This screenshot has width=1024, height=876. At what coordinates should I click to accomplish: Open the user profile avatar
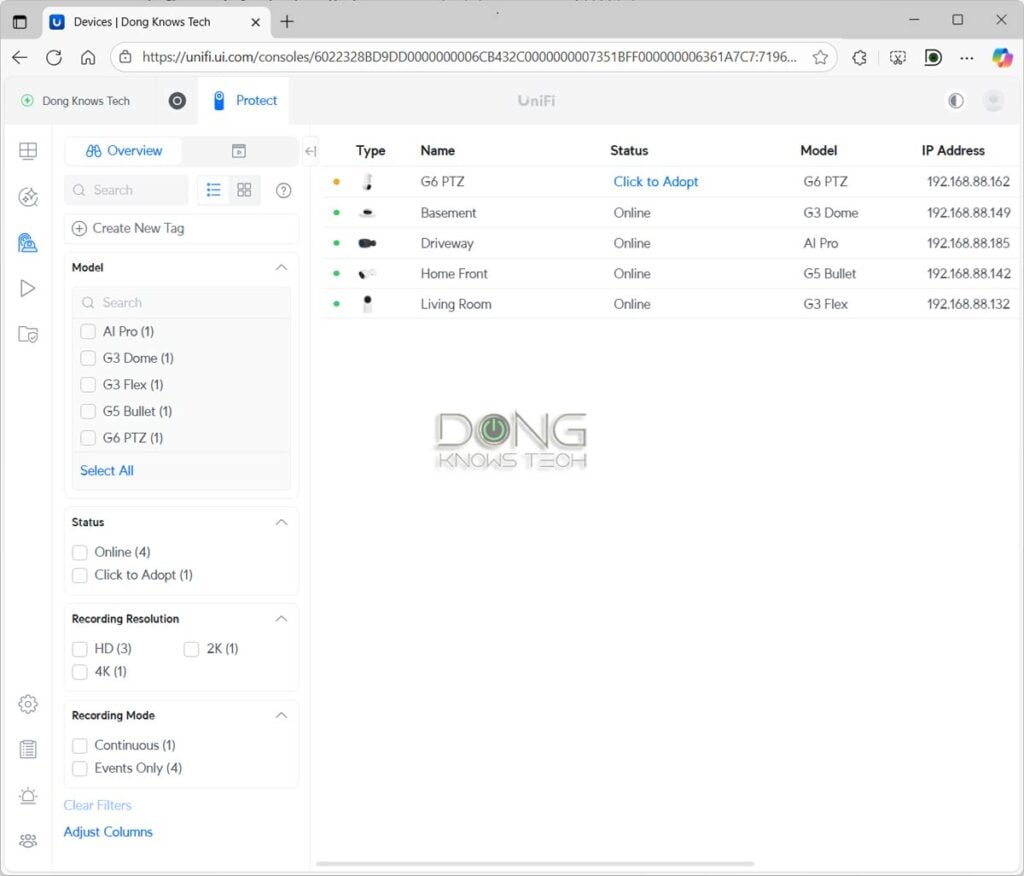993,101
